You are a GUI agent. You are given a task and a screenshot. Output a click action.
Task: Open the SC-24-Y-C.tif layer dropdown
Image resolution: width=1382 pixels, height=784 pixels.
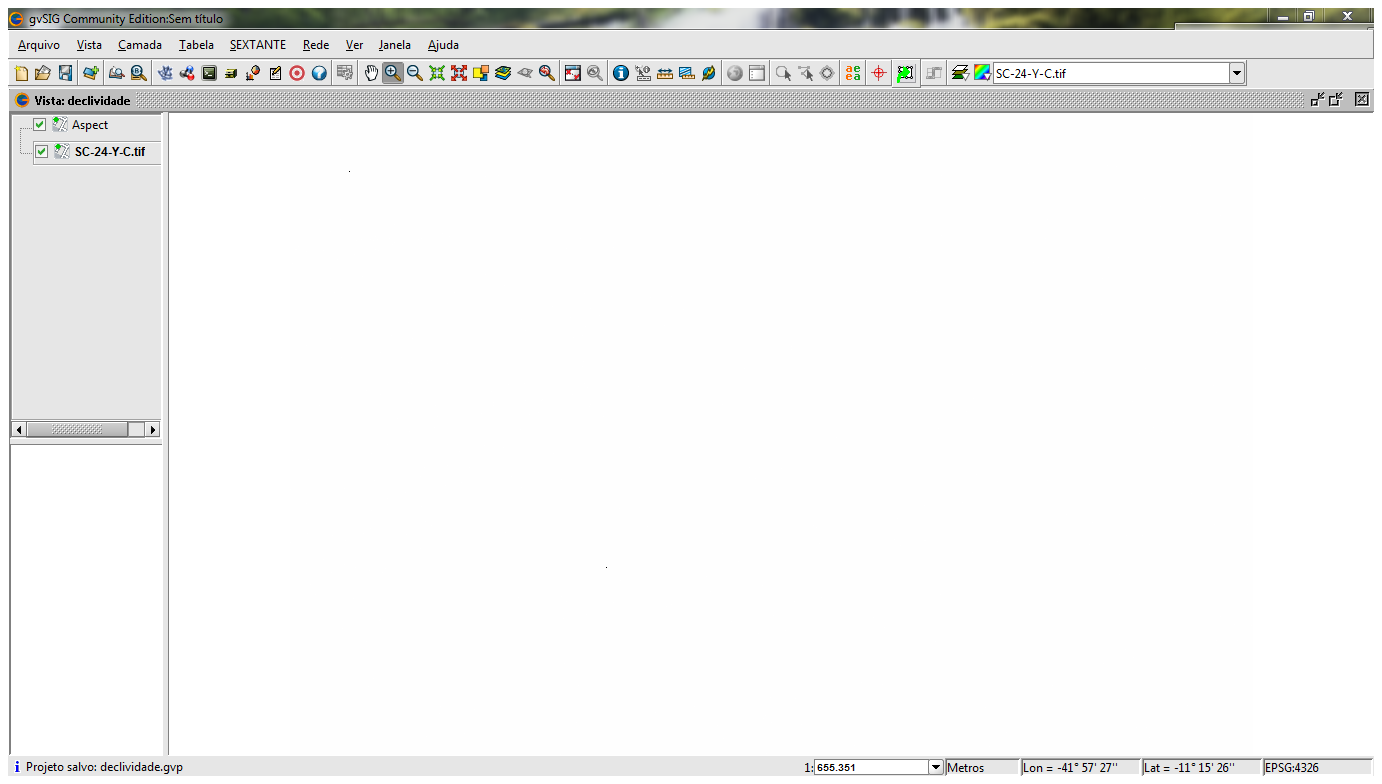pyautogui.click(x=1237, y=73)
